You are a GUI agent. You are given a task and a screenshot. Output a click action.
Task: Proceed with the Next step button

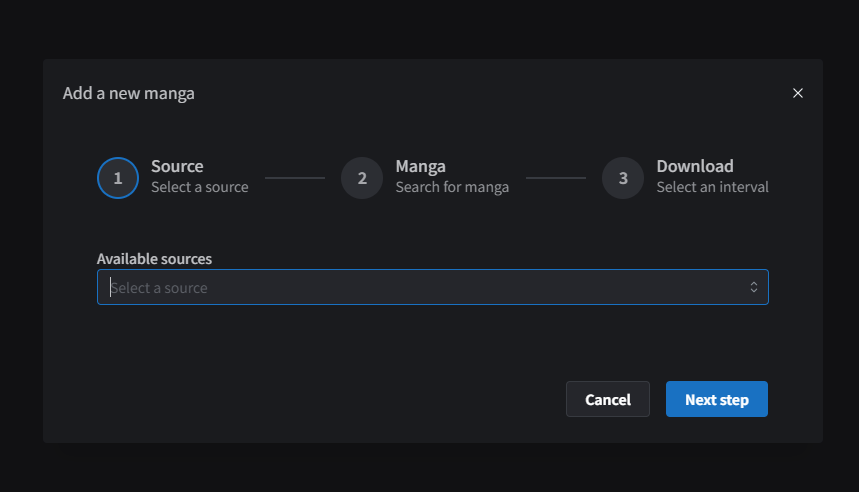point(717,399)
